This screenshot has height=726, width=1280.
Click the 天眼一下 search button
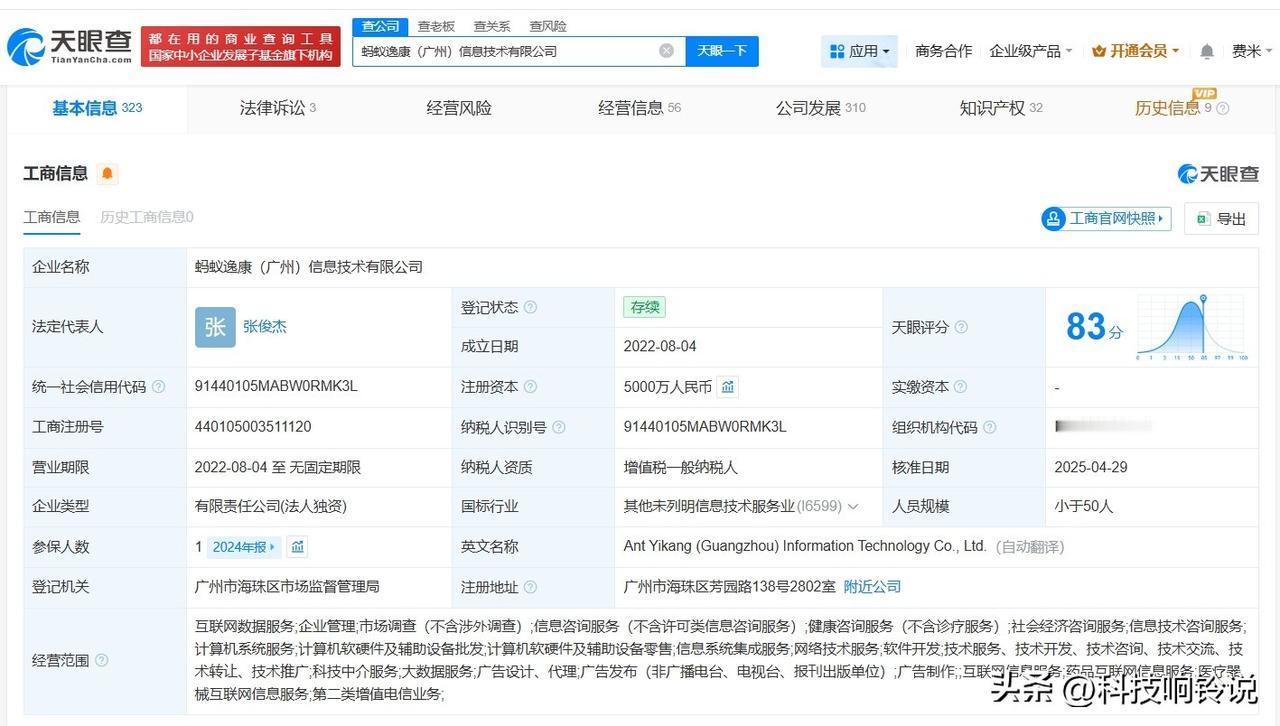tap(722, 51)
